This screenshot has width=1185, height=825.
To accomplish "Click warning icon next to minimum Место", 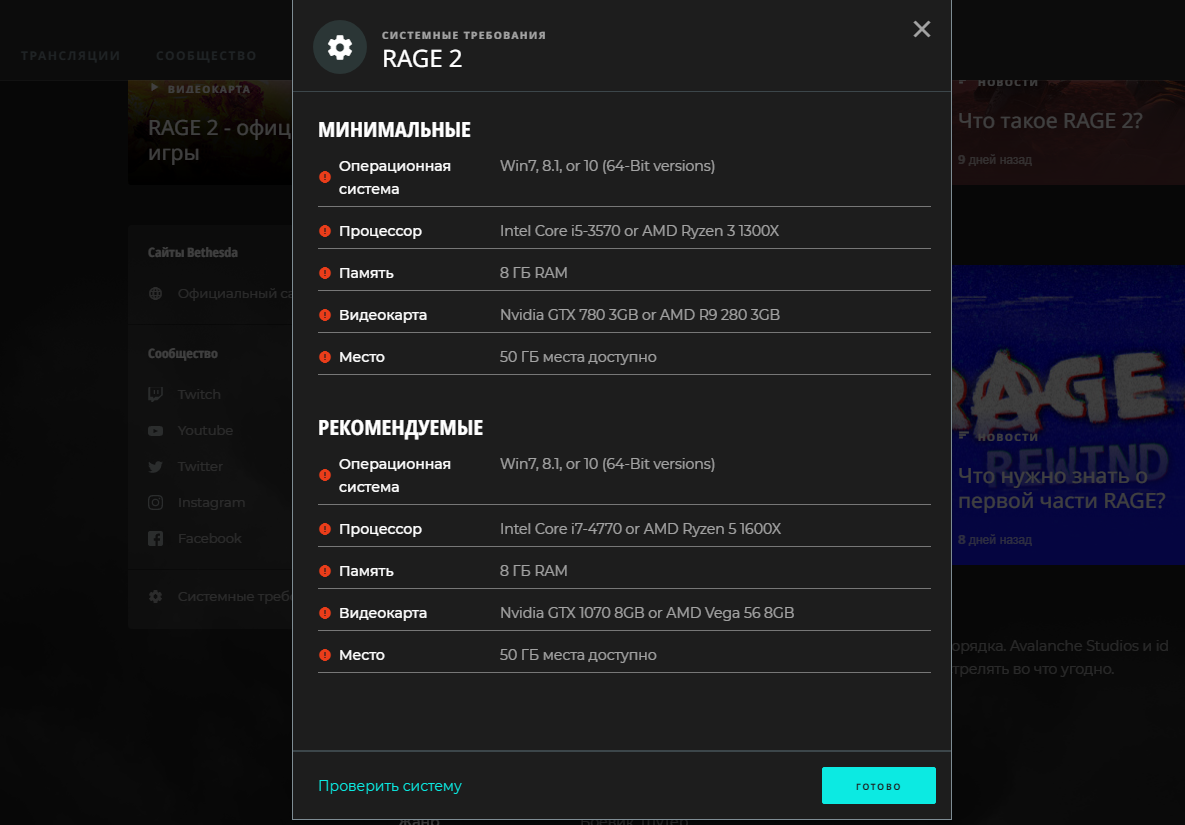I will click(325, 357).
